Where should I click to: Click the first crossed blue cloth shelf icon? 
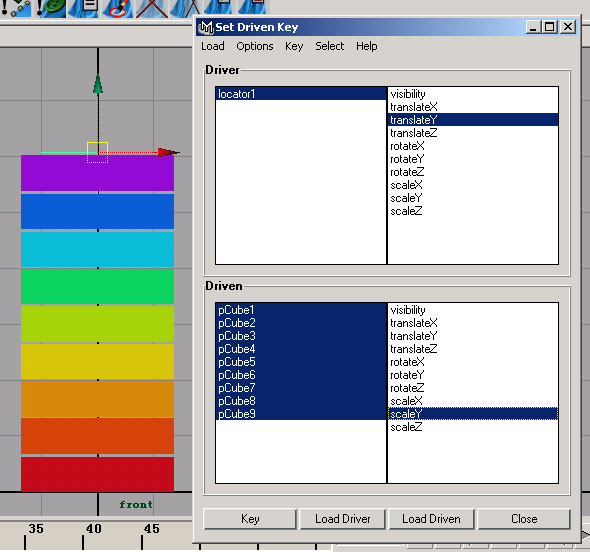pyautogui.click(x=152, y=8)
